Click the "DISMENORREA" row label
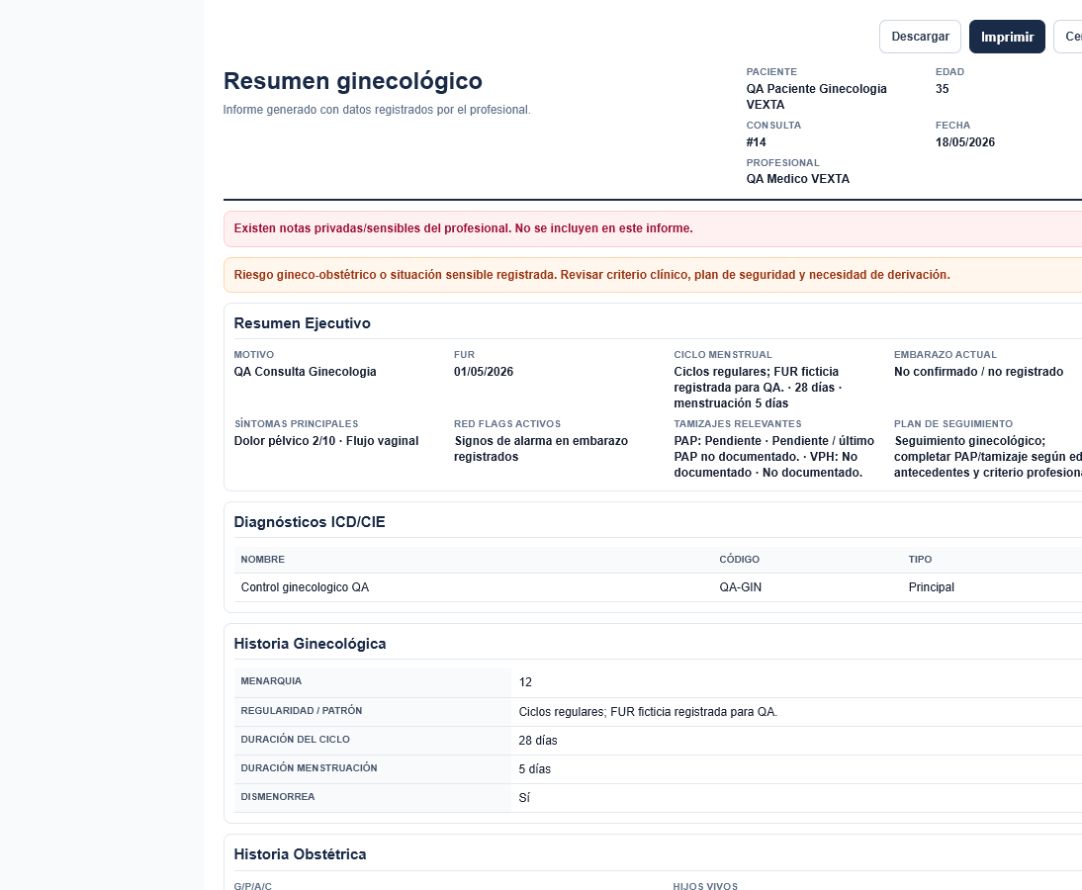Screen dimensions: 1082x890 [277, 797]
